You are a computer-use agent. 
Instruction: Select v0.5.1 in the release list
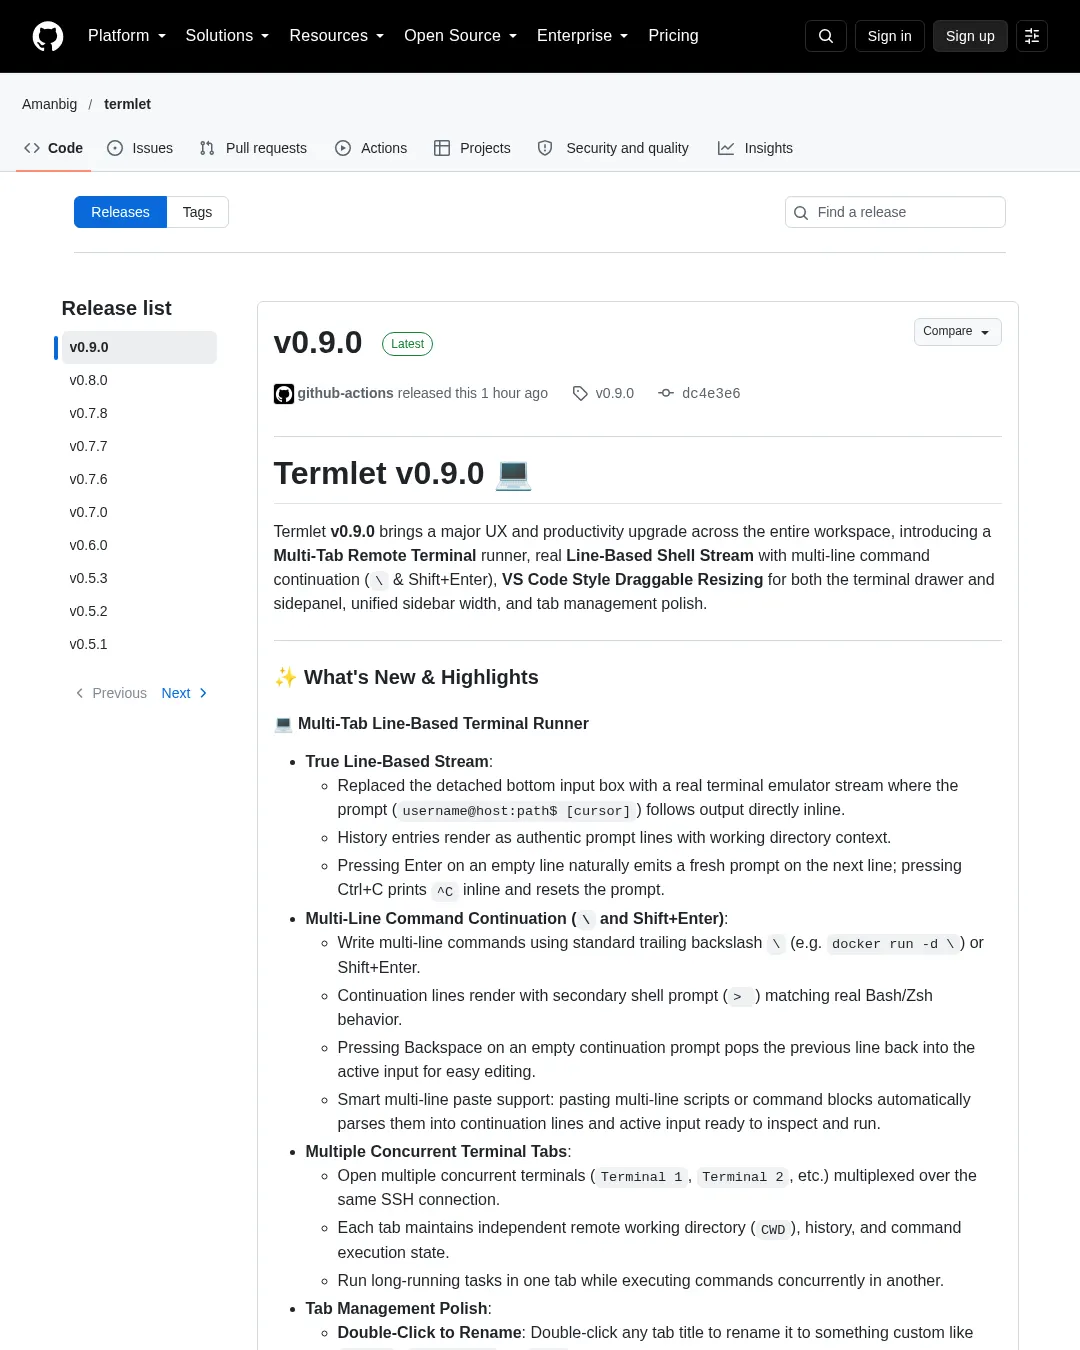point(139,644)
